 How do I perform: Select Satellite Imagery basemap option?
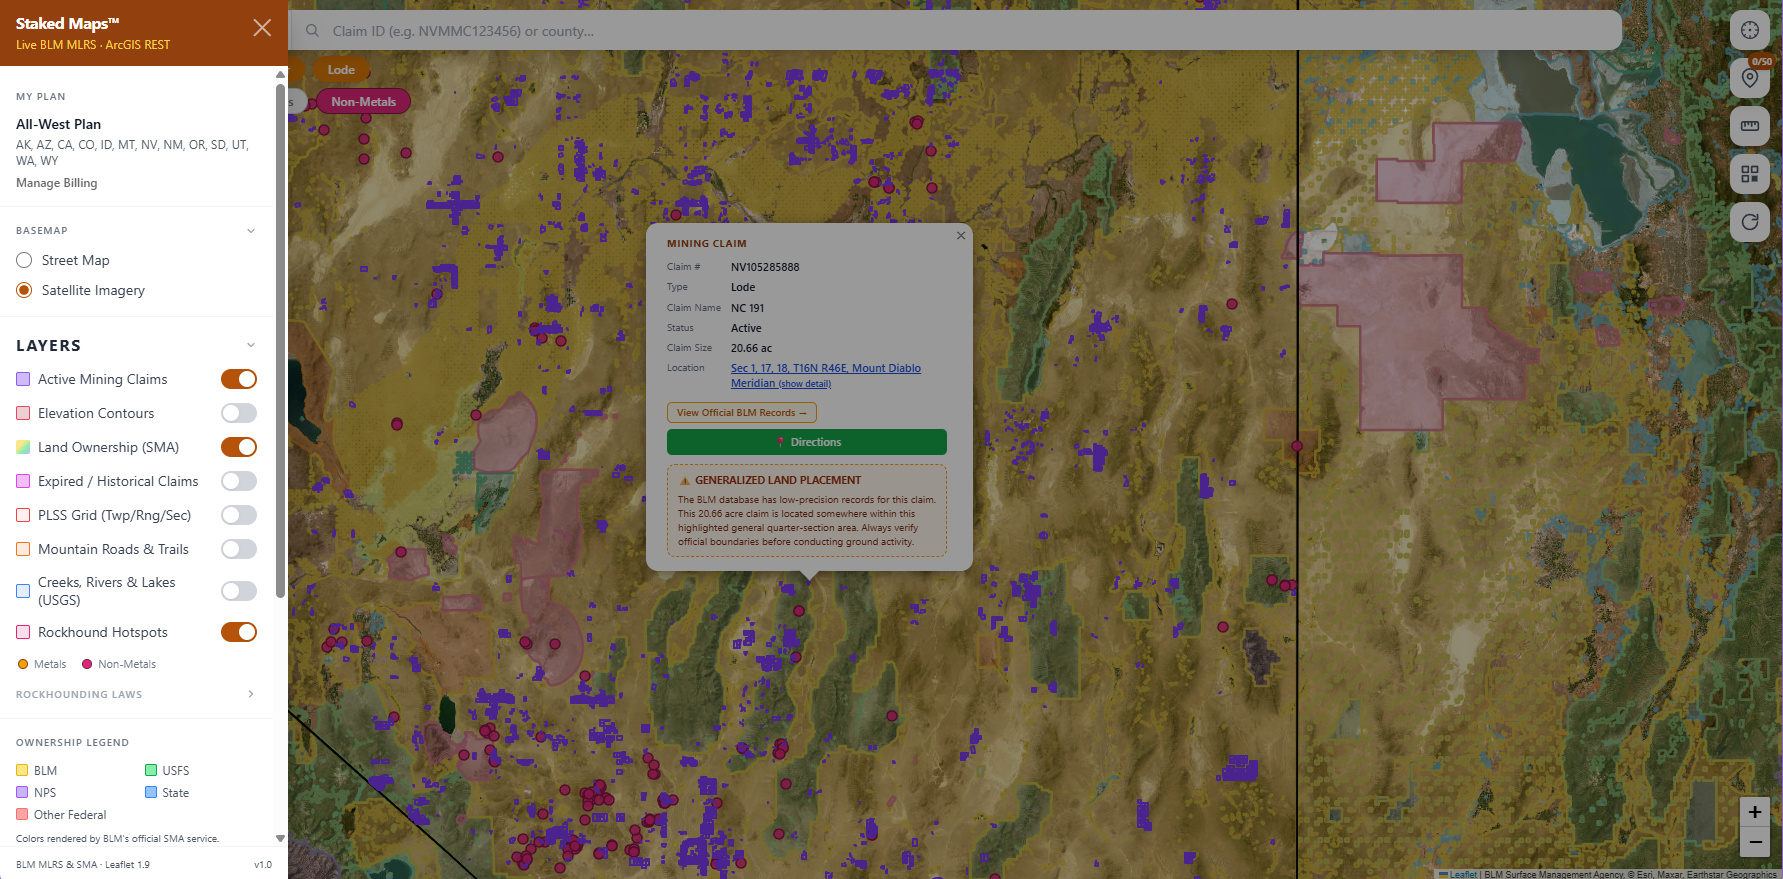25,290
